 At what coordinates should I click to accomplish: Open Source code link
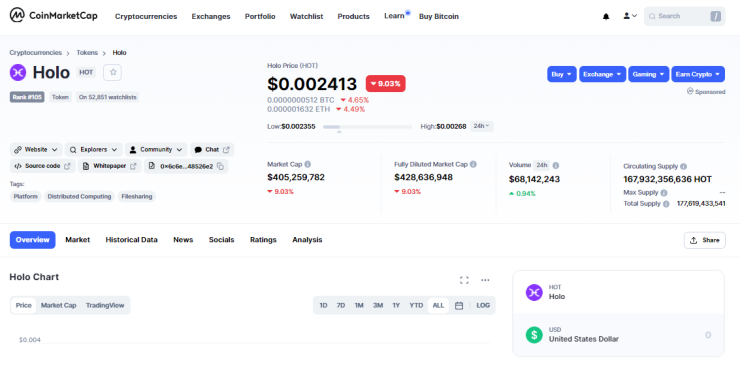[x=42, y=166]
